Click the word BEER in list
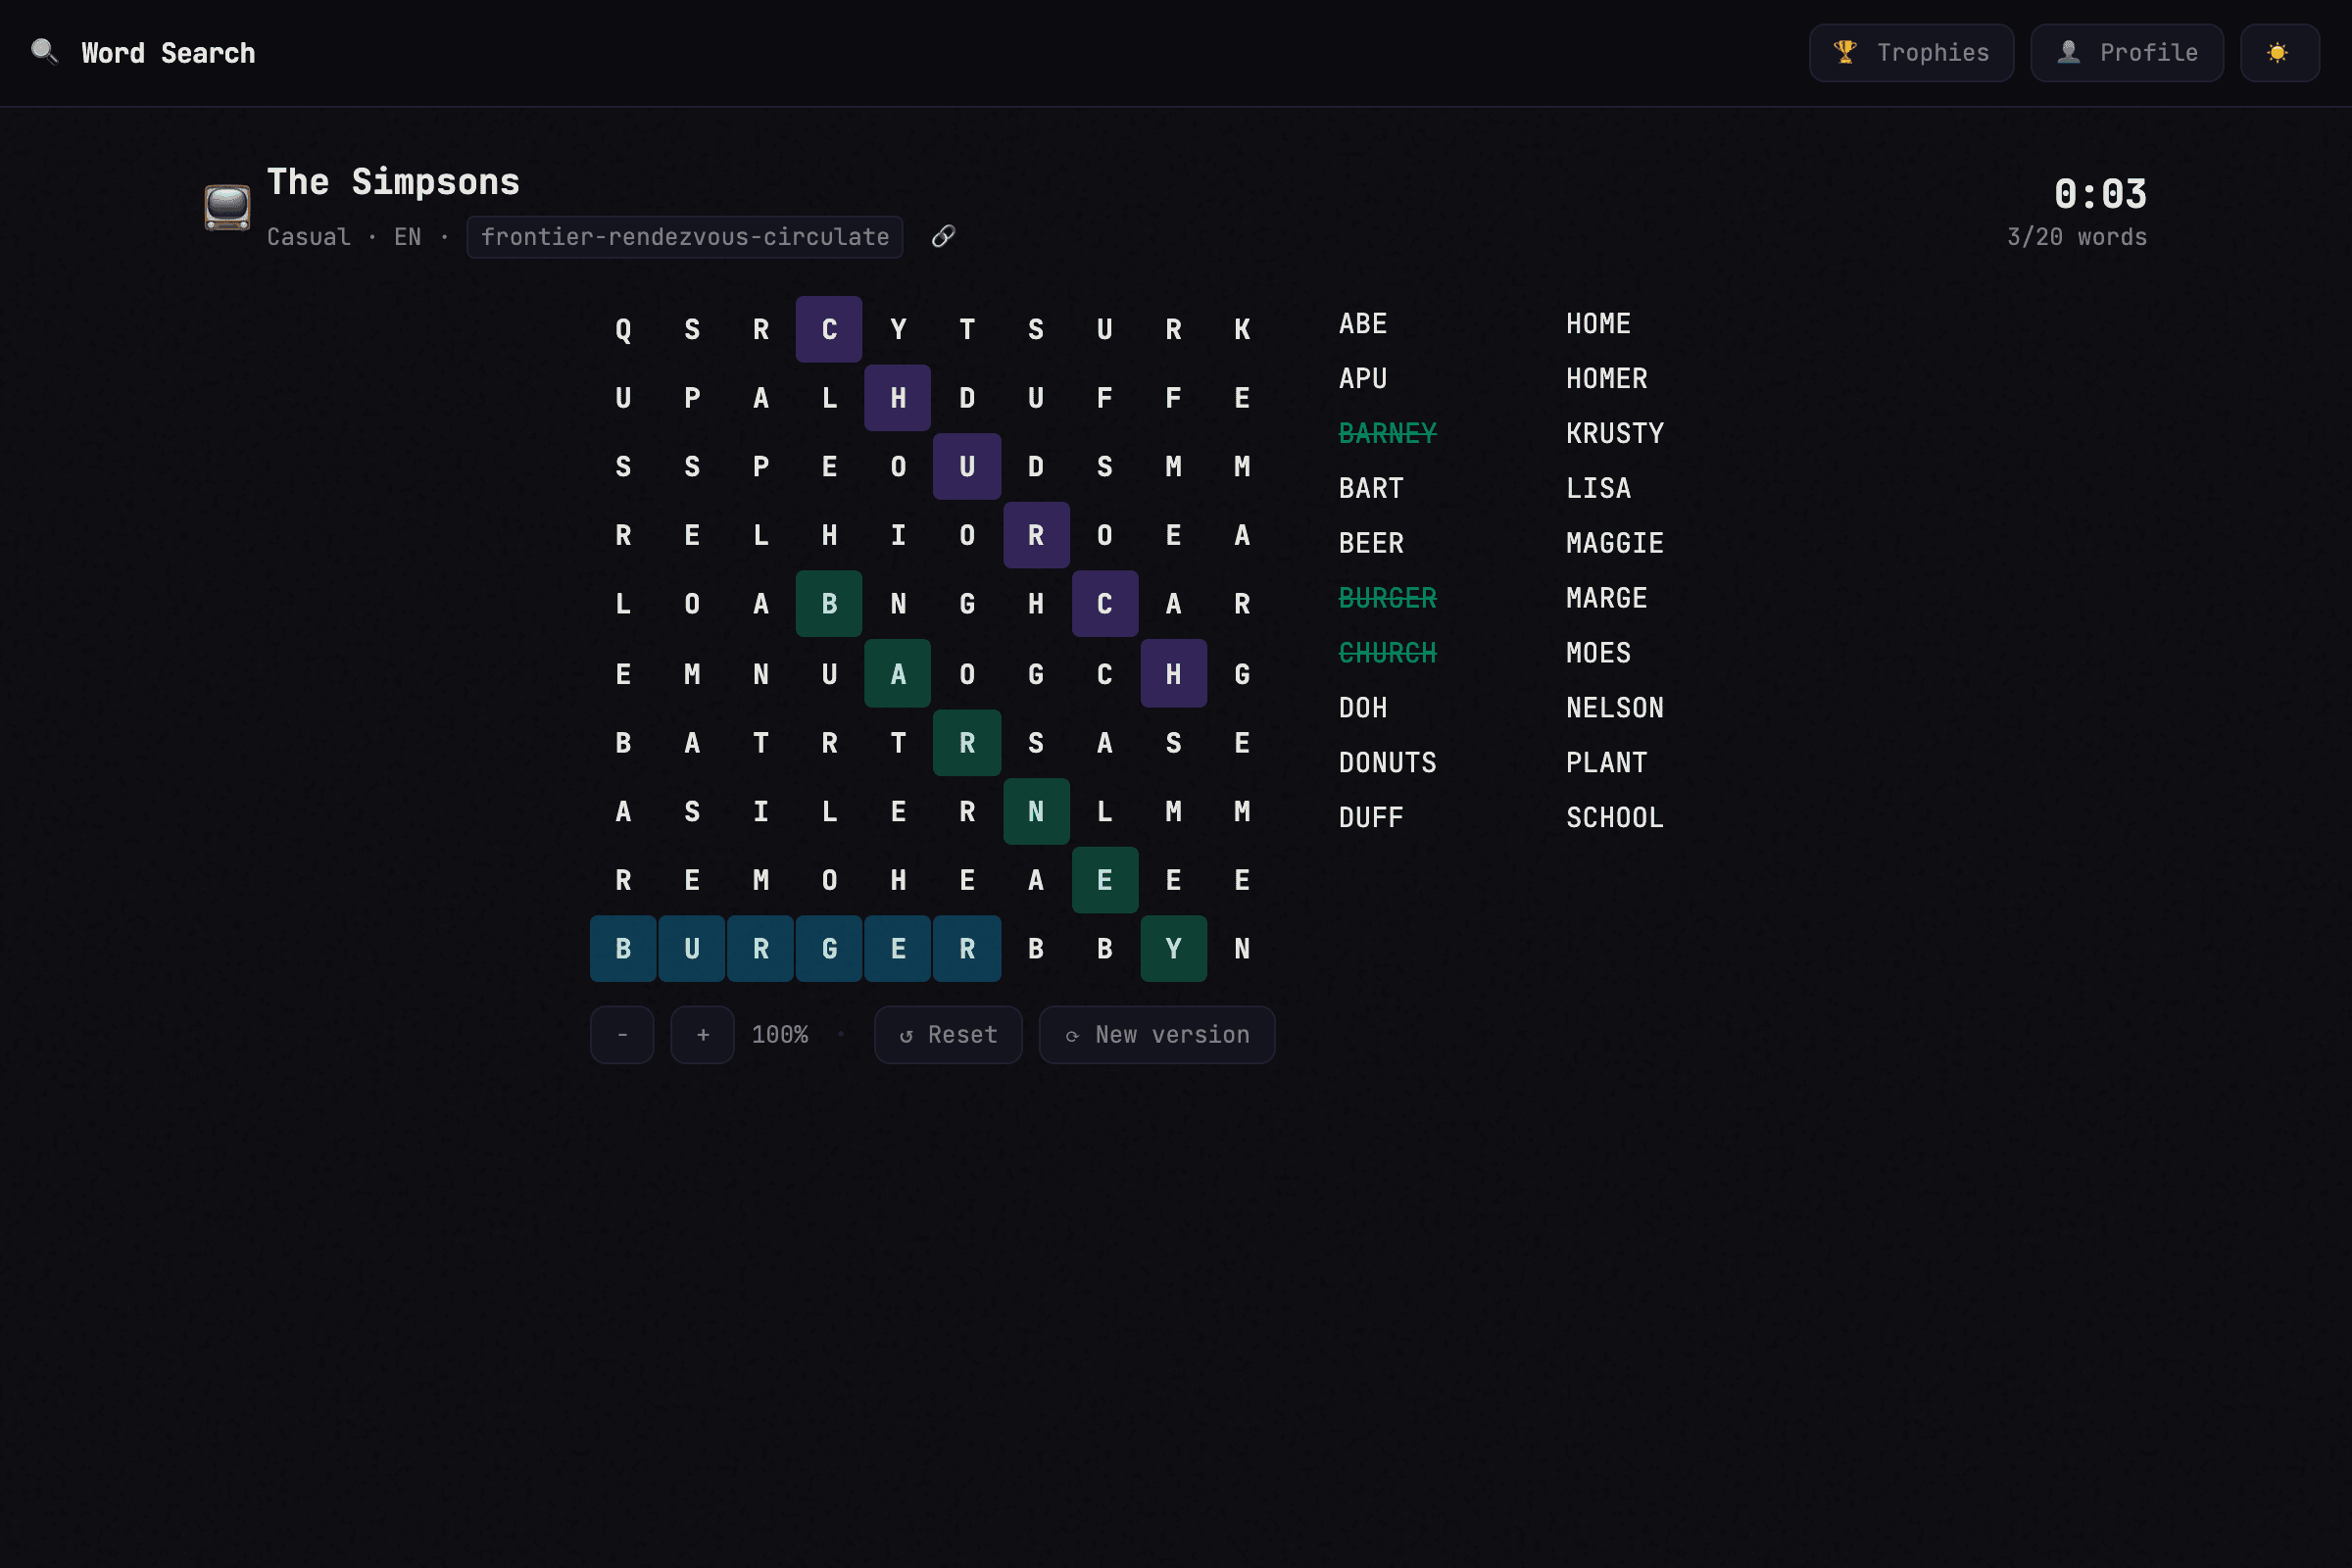The width and height of the screenshot is (2352, 1568). (1371, 544)
